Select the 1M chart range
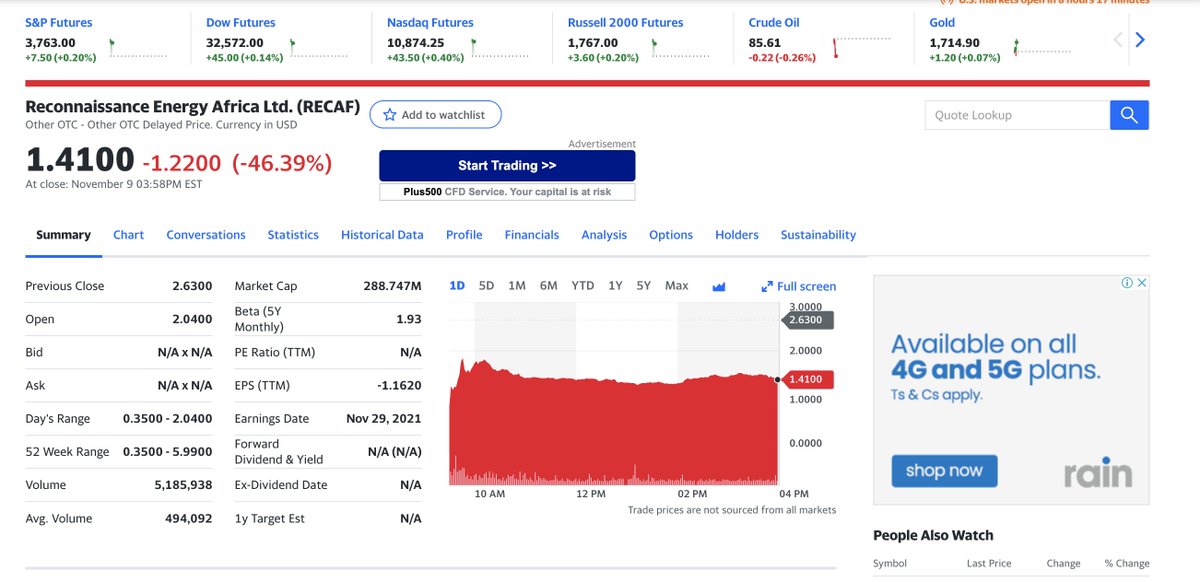 pyautogui.click(x=517, y=286)
